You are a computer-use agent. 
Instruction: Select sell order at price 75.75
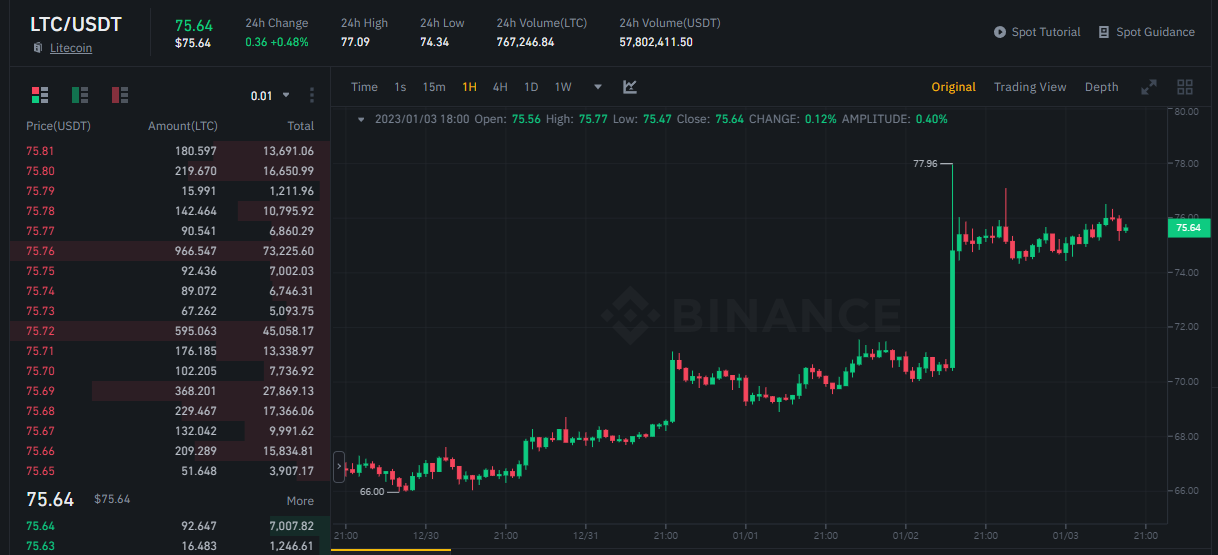170,271
